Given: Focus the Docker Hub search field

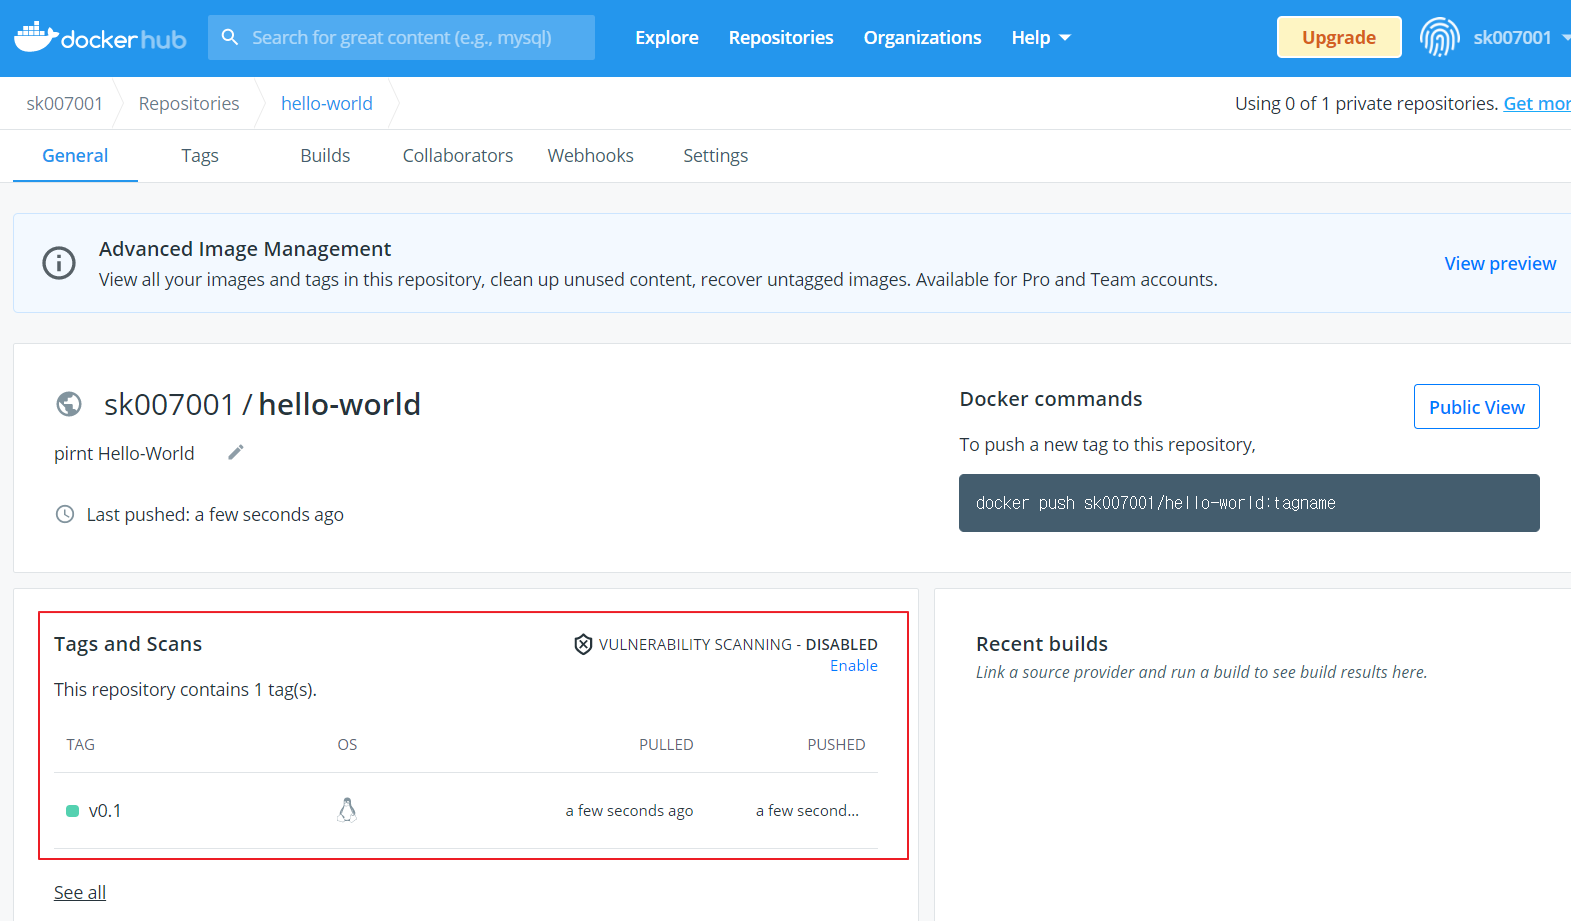Looking at the screenshot, I should (x=401, y=37).
